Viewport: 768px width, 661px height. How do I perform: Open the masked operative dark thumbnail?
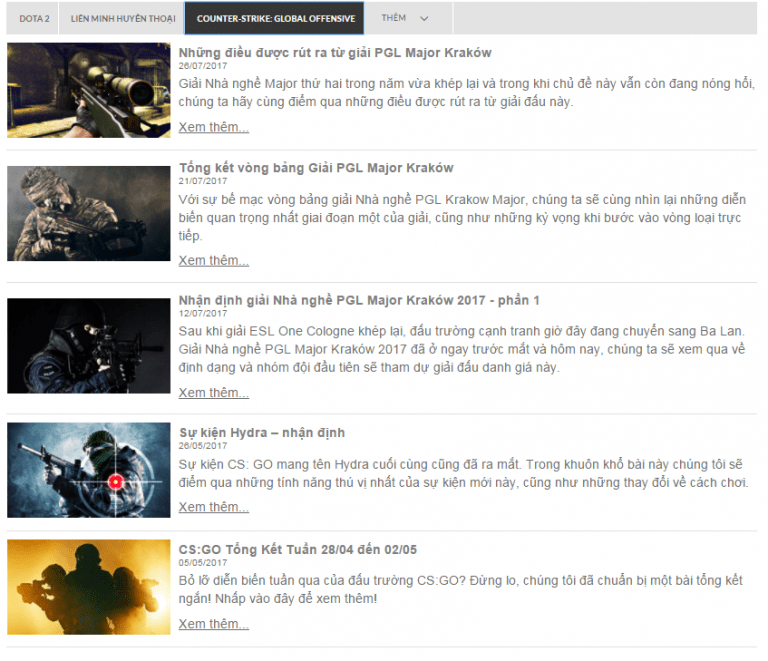coord(89,346)
